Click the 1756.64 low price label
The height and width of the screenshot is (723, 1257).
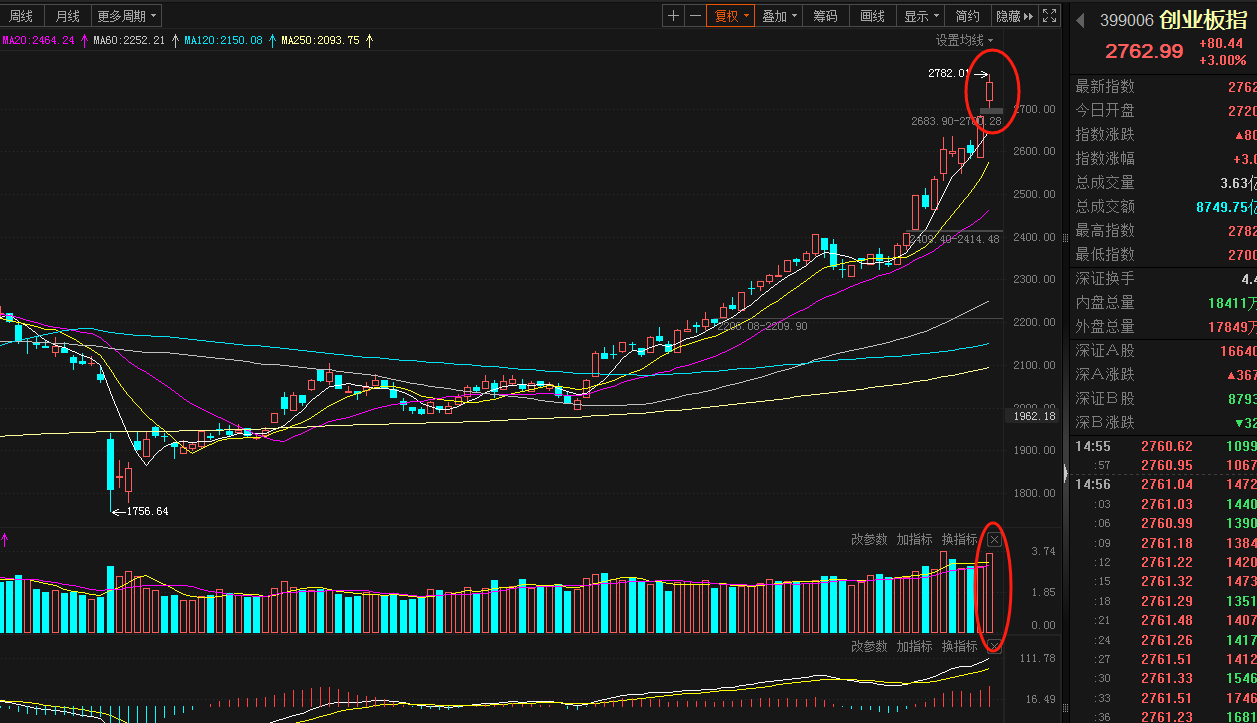147,511
